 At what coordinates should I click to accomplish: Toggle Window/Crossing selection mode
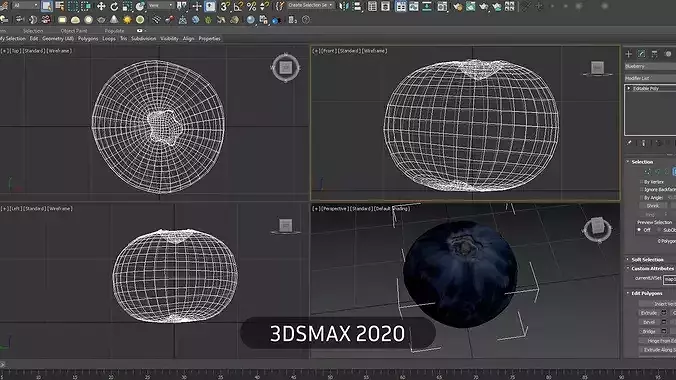pos(86,6)
